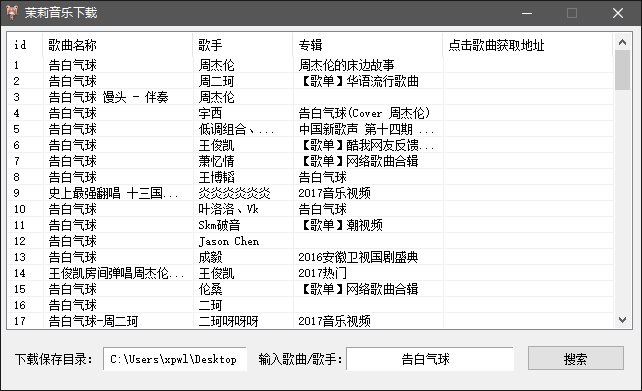Screen dimensions: 642x391
Task: Click id cell 12
Action: pos(20,241)
